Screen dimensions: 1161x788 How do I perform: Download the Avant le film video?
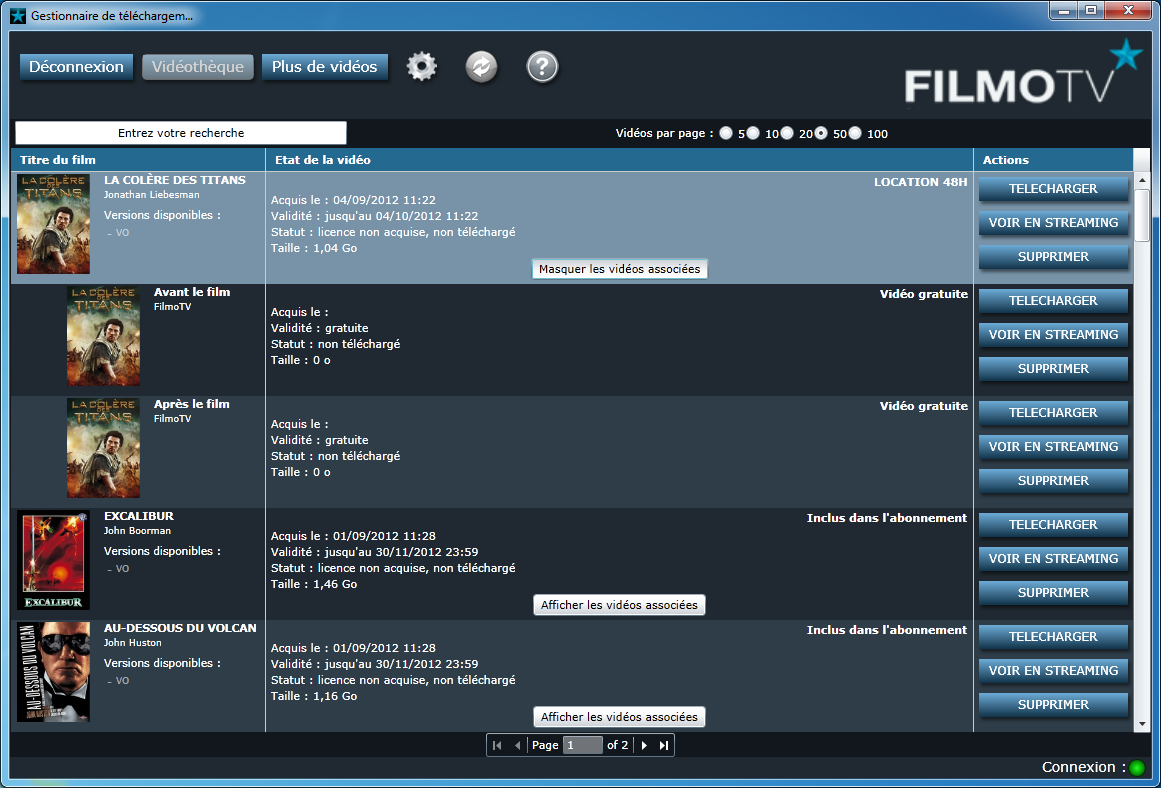[x=1054, y=301]
